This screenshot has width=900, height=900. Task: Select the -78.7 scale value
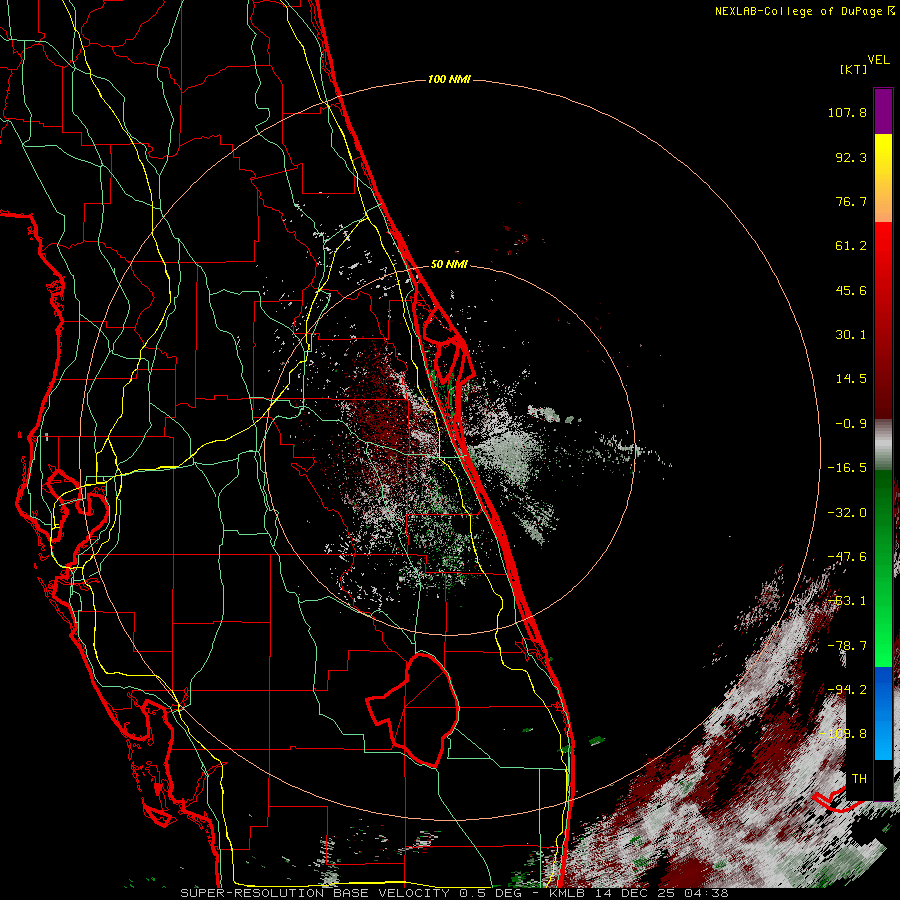click(x=847, y=646)
